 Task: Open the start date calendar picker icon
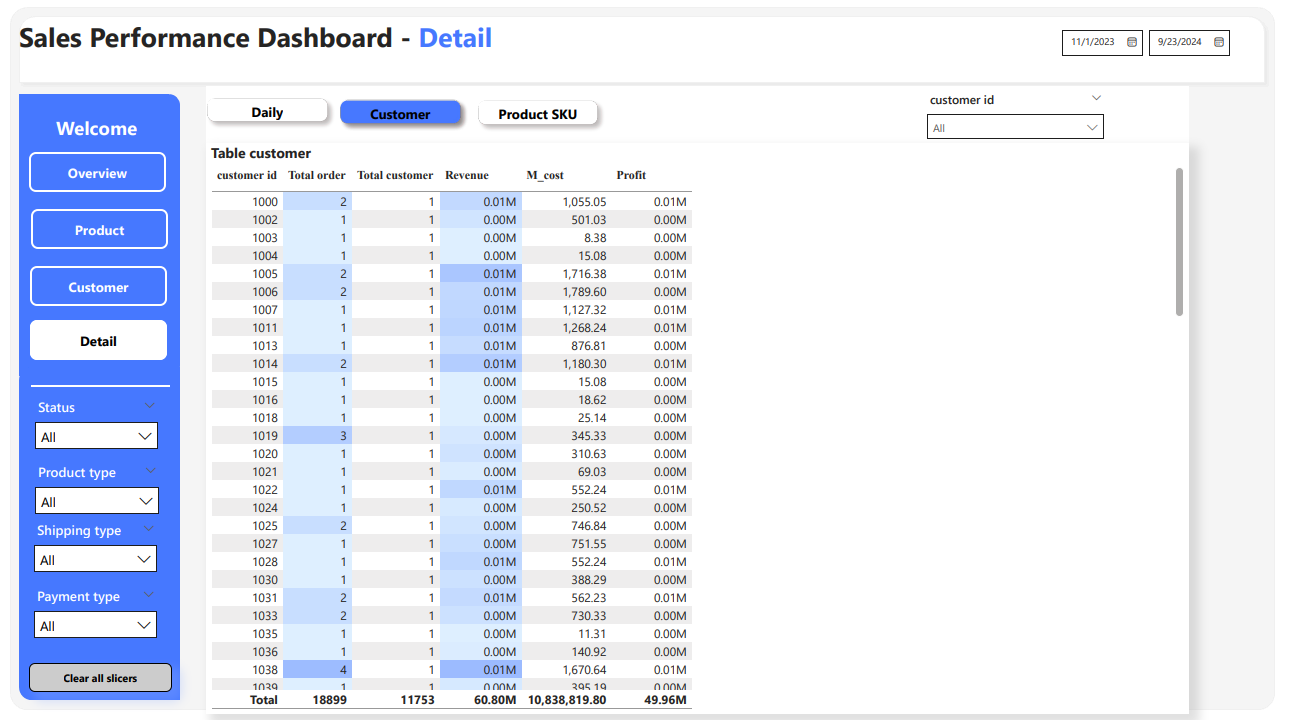[1132, 42]
